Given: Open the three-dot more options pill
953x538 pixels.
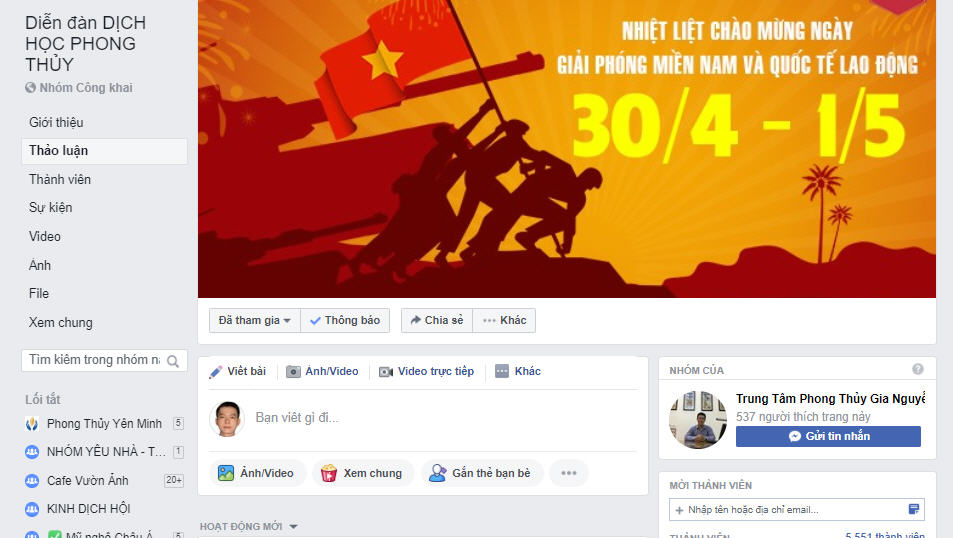Looking at the screenshot, I should 569,473.
